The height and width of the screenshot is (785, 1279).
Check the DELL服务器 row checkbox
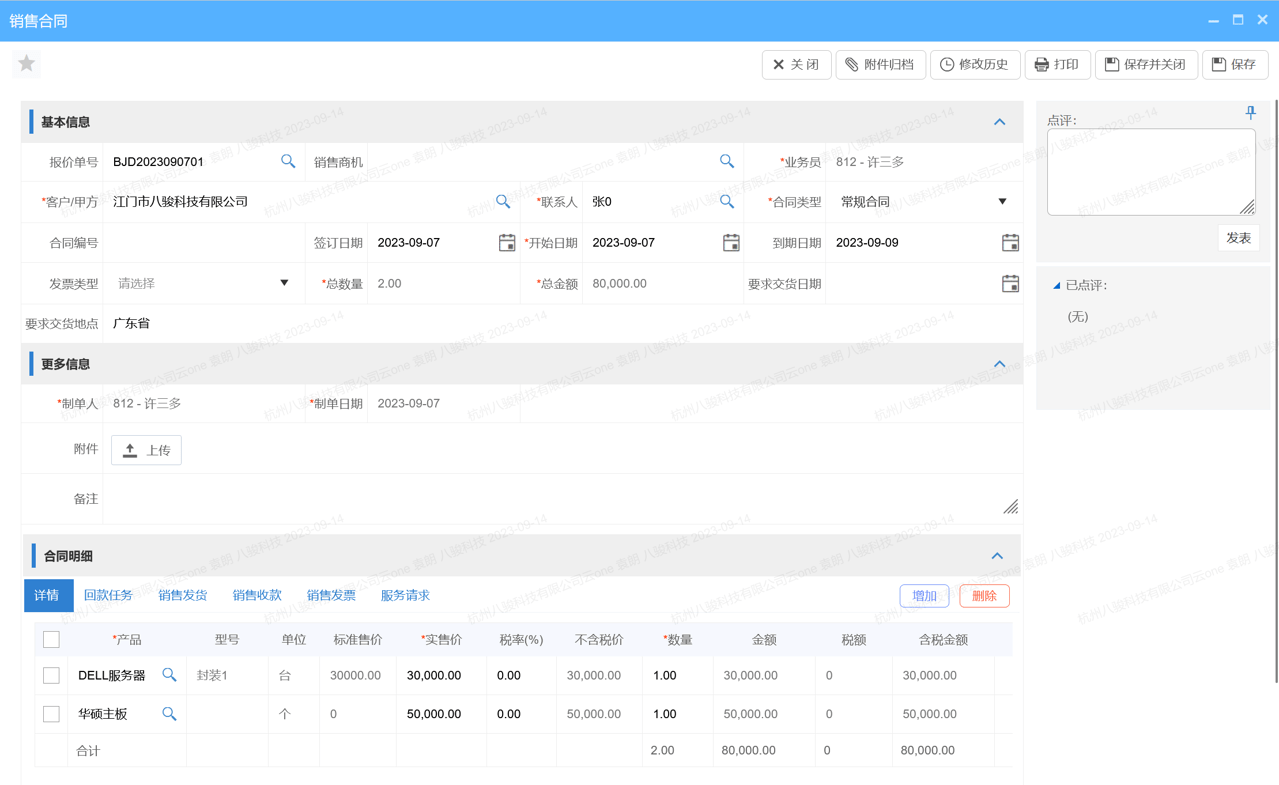(x=51, y=675)
